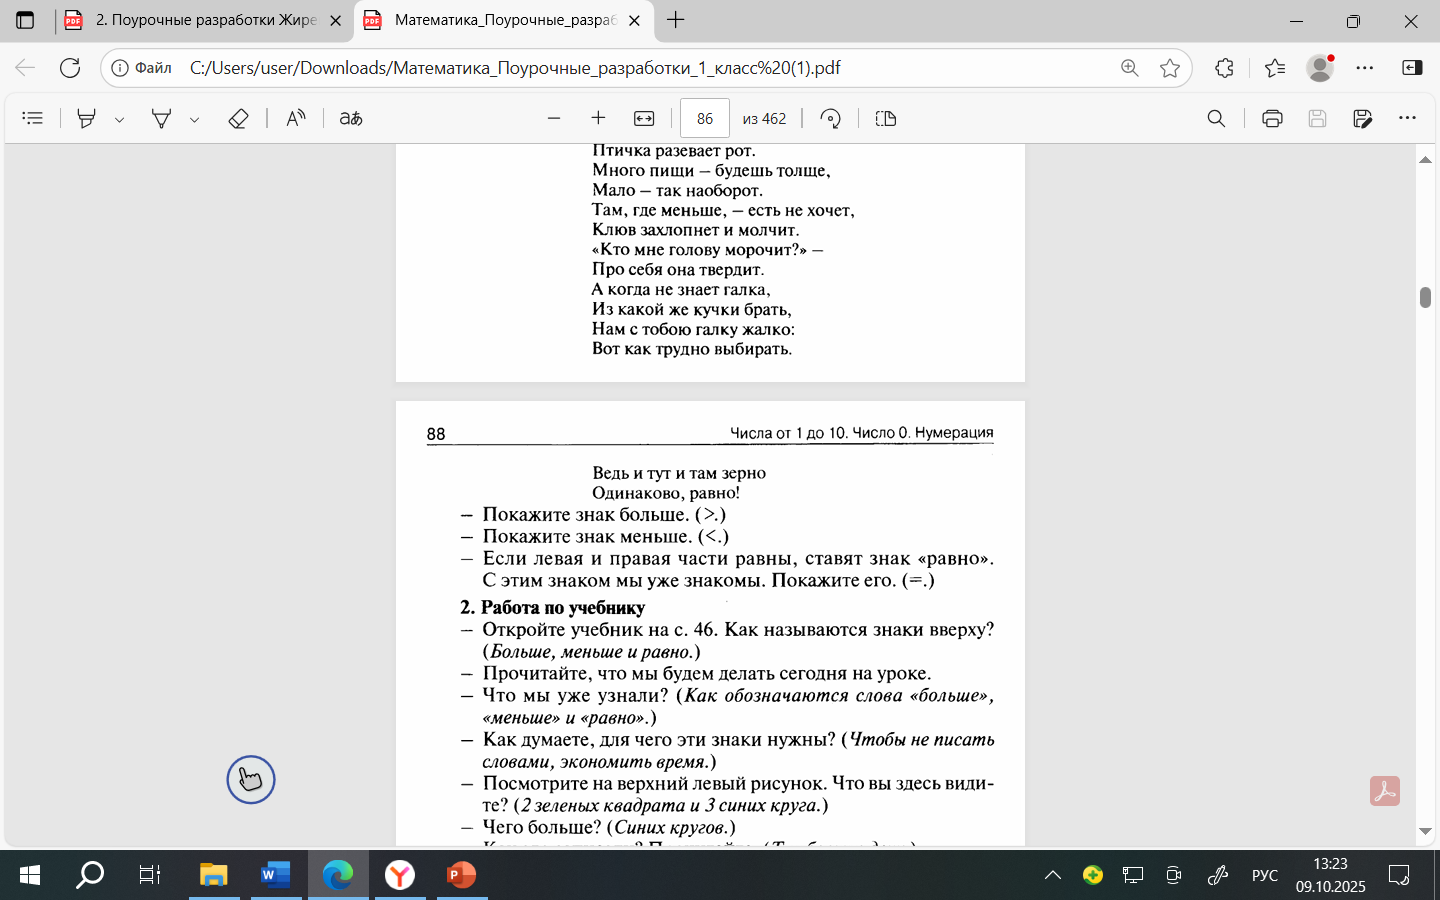This screenshot has height=900, width=1440.
Task: Open the table of contents sidebar
Action: 33,118
